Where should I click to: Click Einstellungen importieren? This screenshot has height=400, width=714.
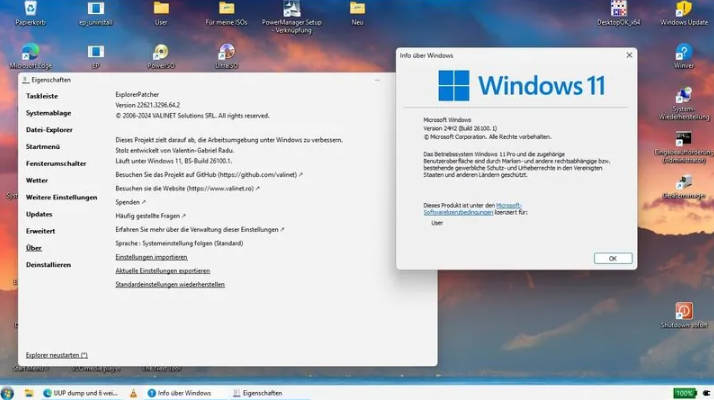point(151,257)
